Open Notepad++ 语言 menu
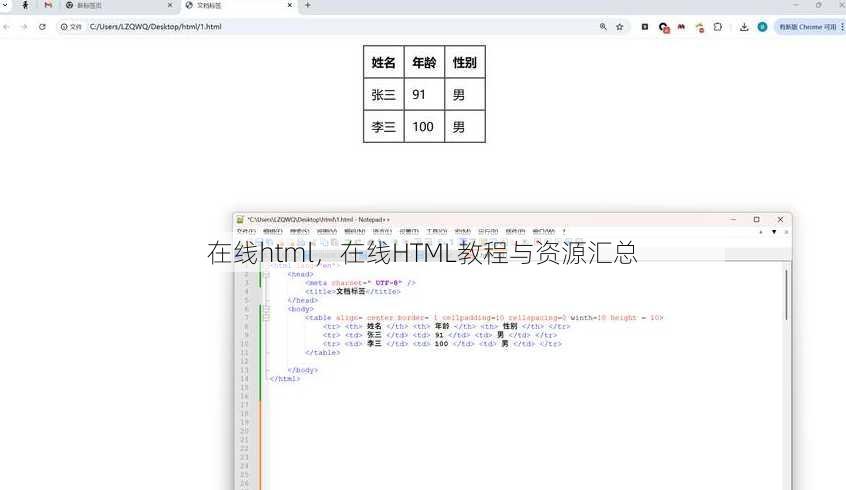 click(382, 232)
